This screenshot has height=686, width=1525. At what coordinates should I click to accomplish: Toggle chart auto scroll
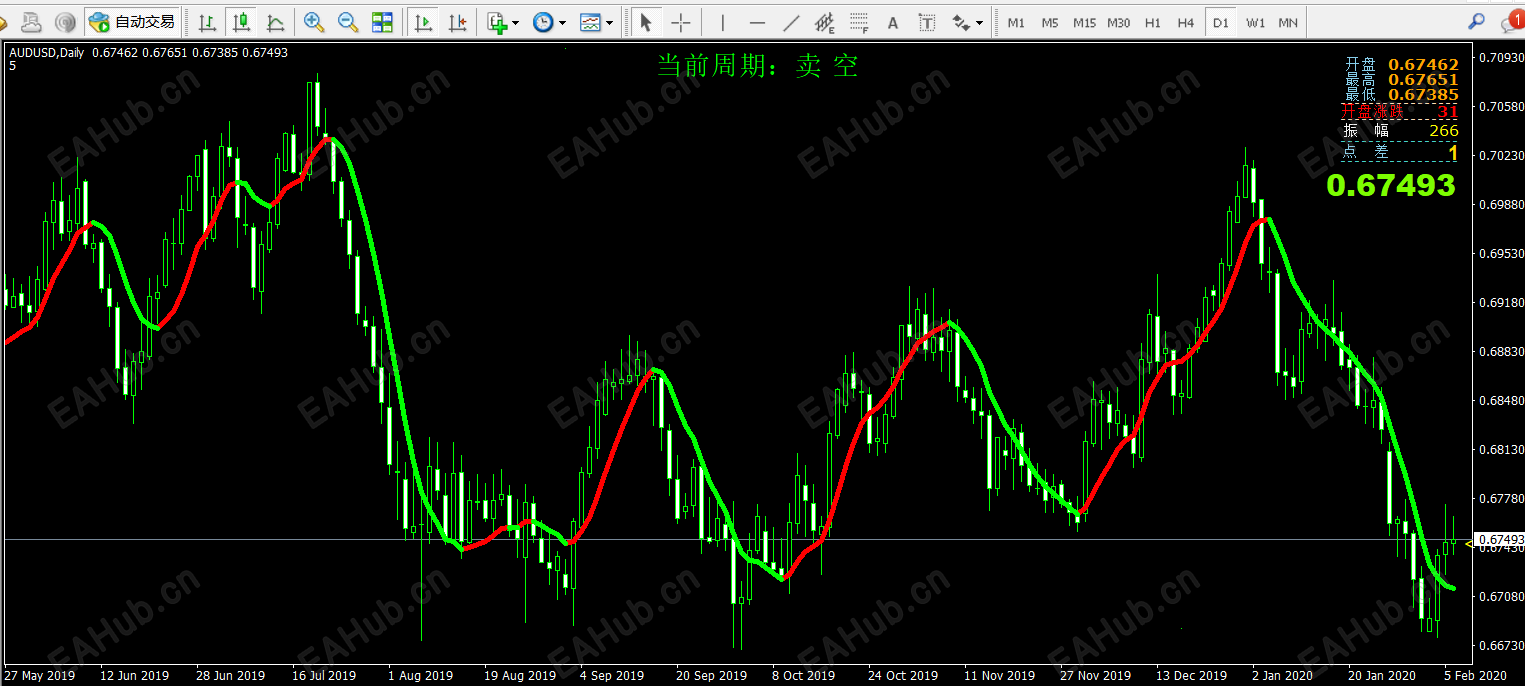[x=423, y=21]
